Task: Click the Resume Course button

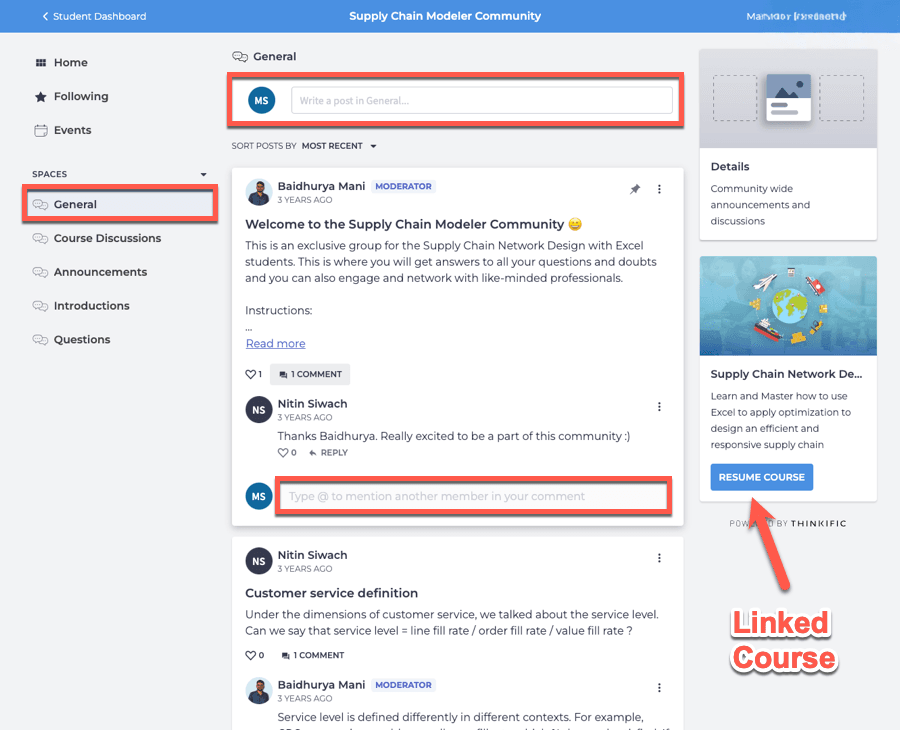Action: [761, 477]
